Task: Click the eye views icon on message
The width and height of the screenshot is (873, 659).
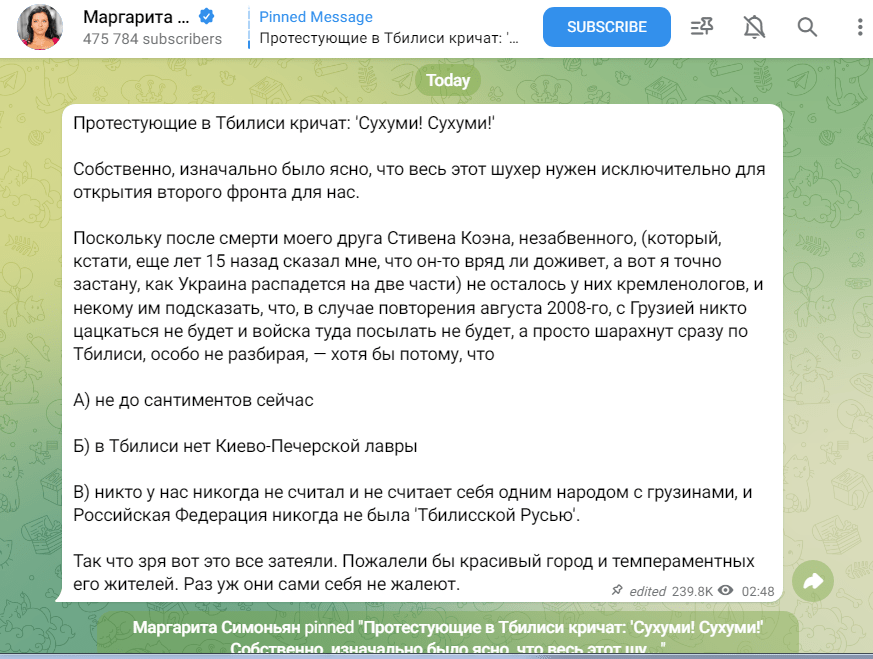Action: pyautogui.click(x=726, y=591)
